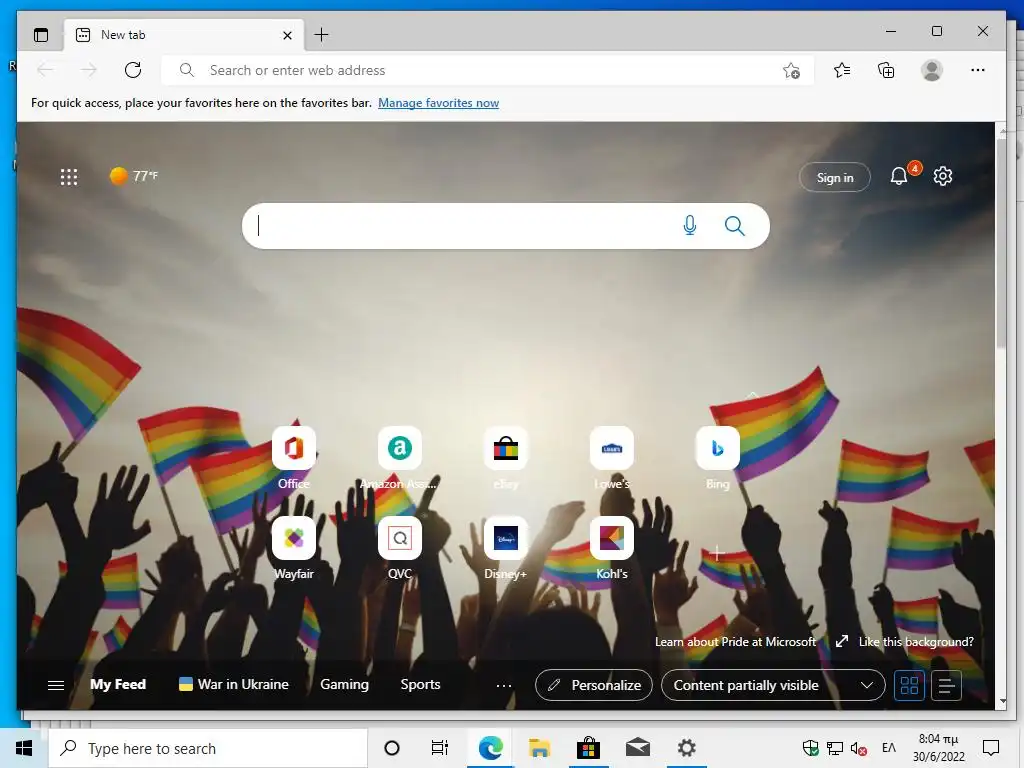Open the Action Center notifications
Viewport: 1024px width, 768px height.
click(991, 748)
